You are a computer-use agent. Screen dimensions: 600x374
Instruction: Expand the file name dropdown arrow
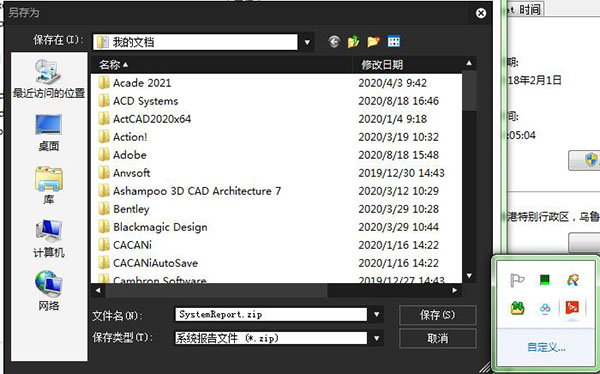tap(377, 315)
